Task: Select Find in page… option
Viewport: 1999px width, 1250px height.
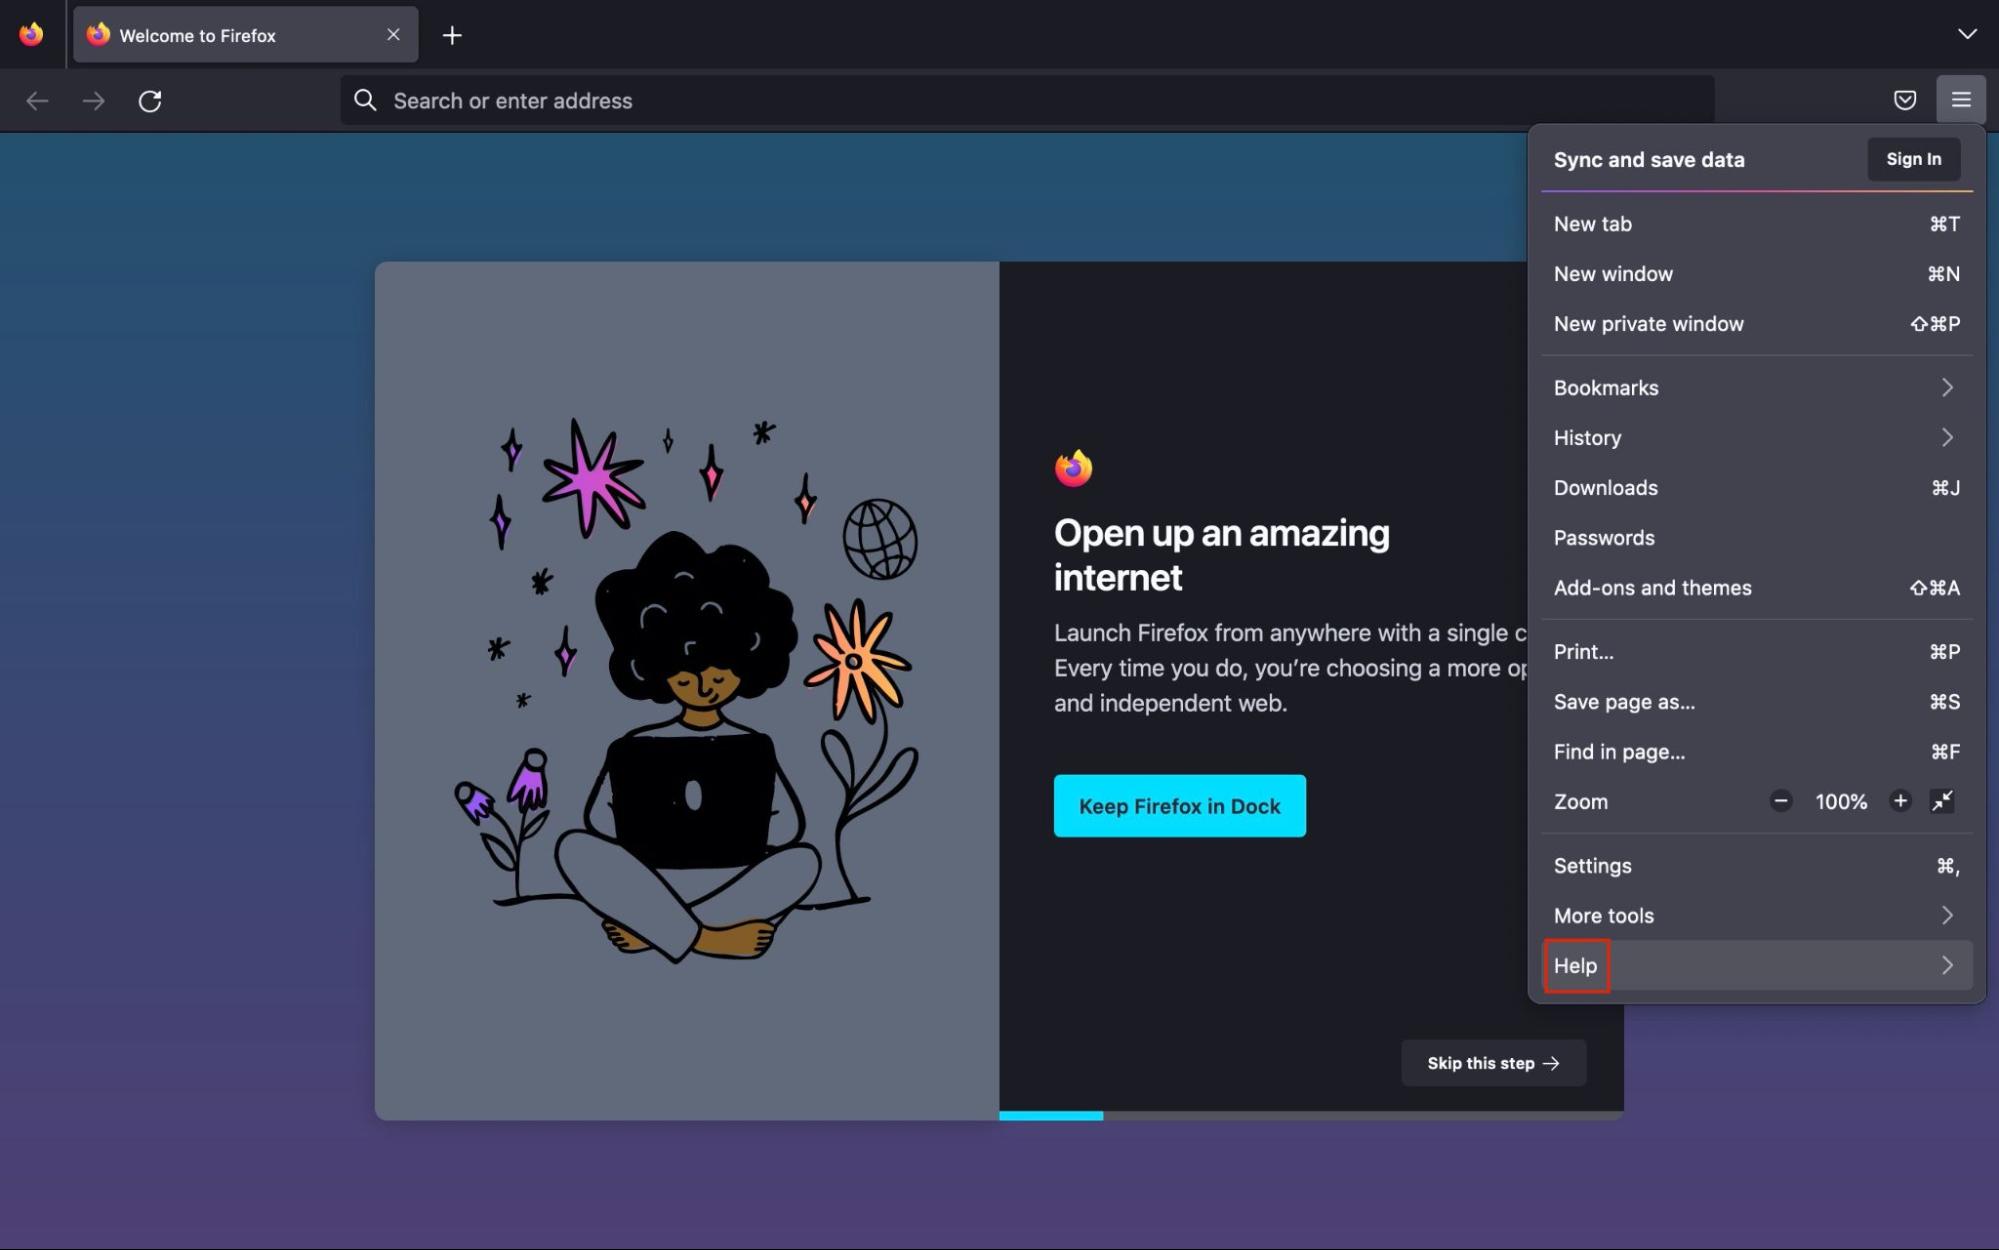Action: (1757, 752)
